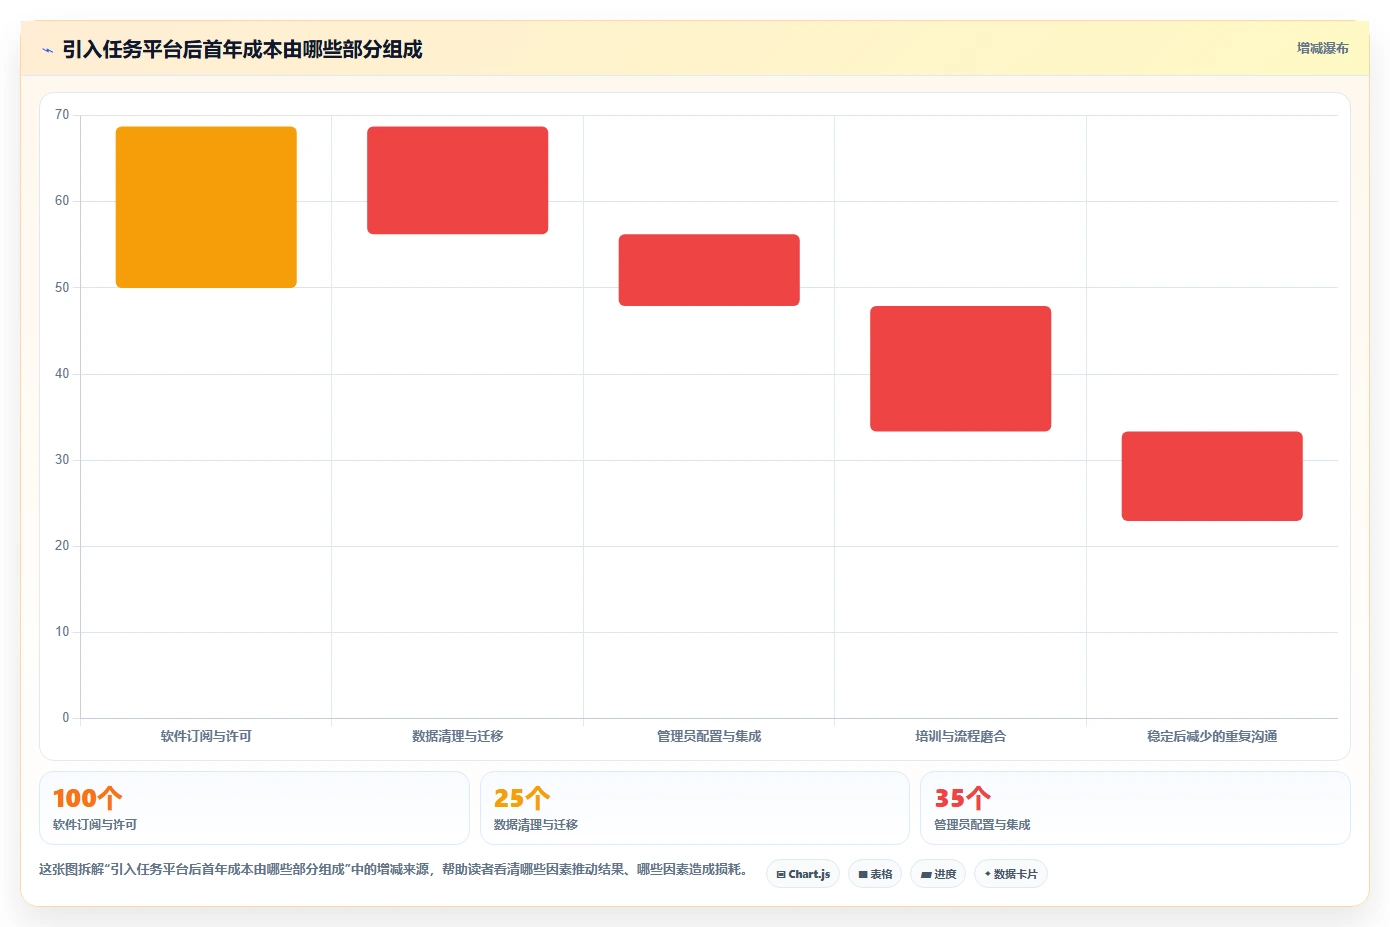The width and height of the screenshot is (1390, 927).
Task: Click the 数据卡片 tag
Action: [1011, 874]
